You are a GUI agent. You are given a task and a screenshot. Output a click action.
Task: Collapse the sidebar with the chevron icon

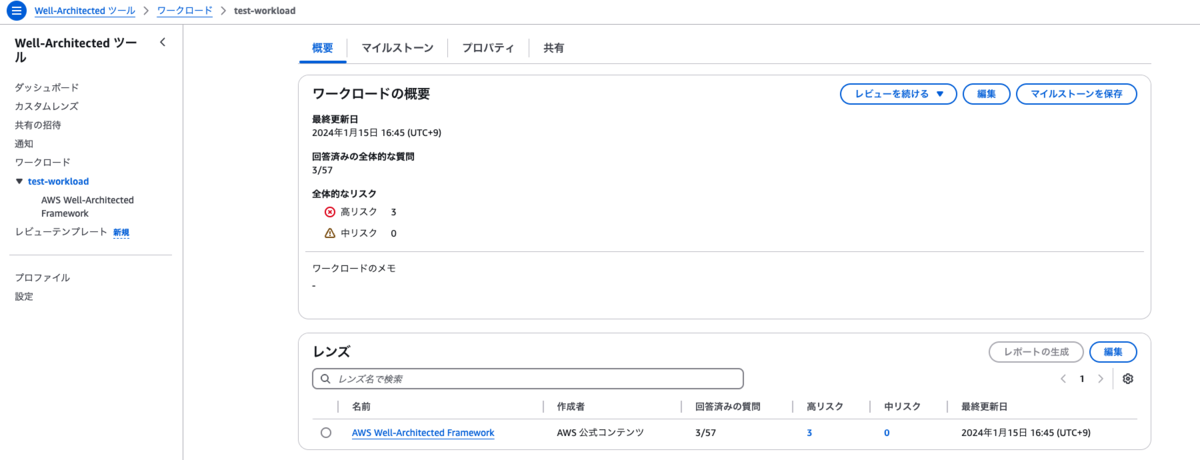(x=163, y=42)
